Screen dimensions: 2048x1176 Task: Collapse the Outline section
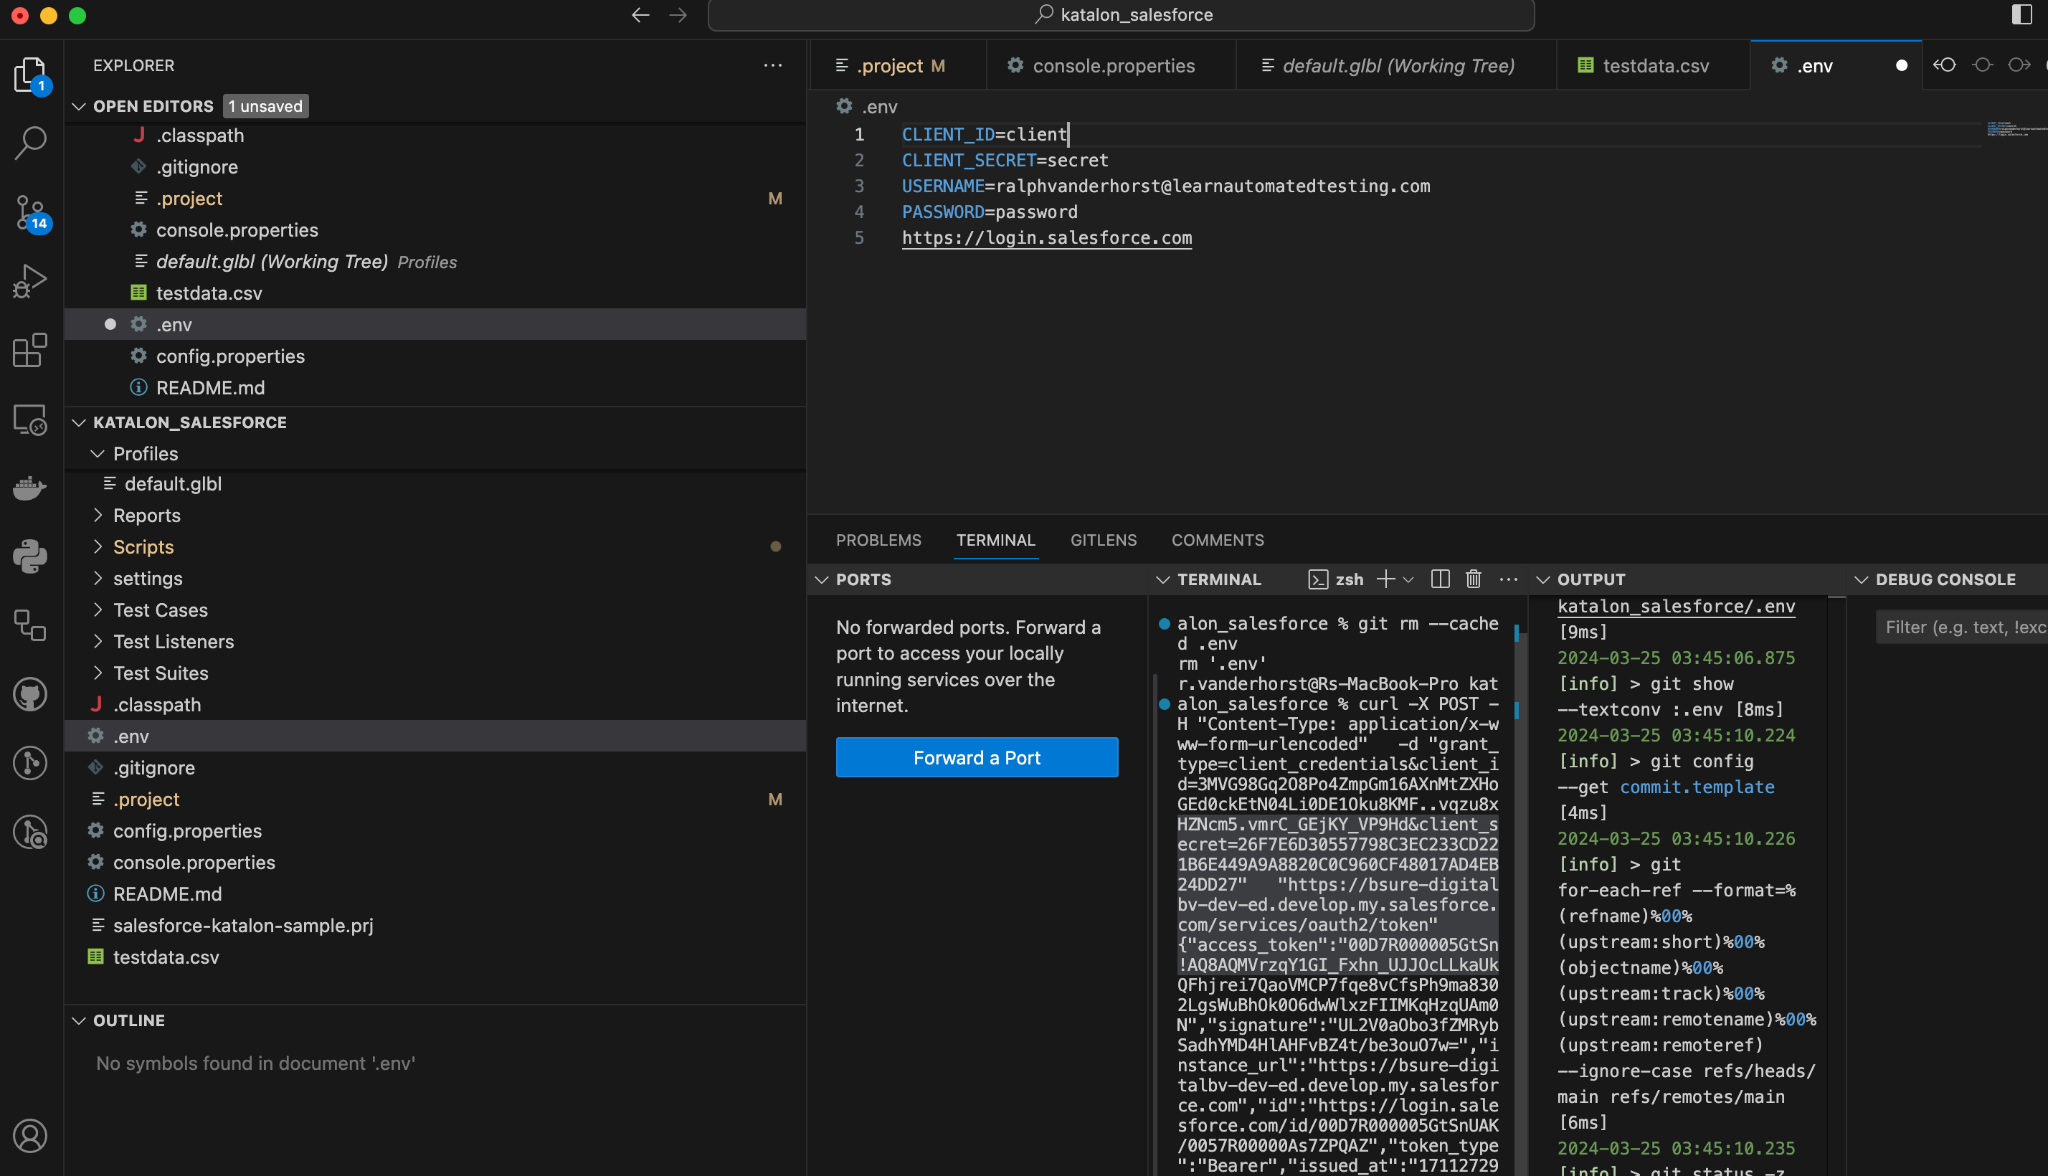[x=80, y=1020]
